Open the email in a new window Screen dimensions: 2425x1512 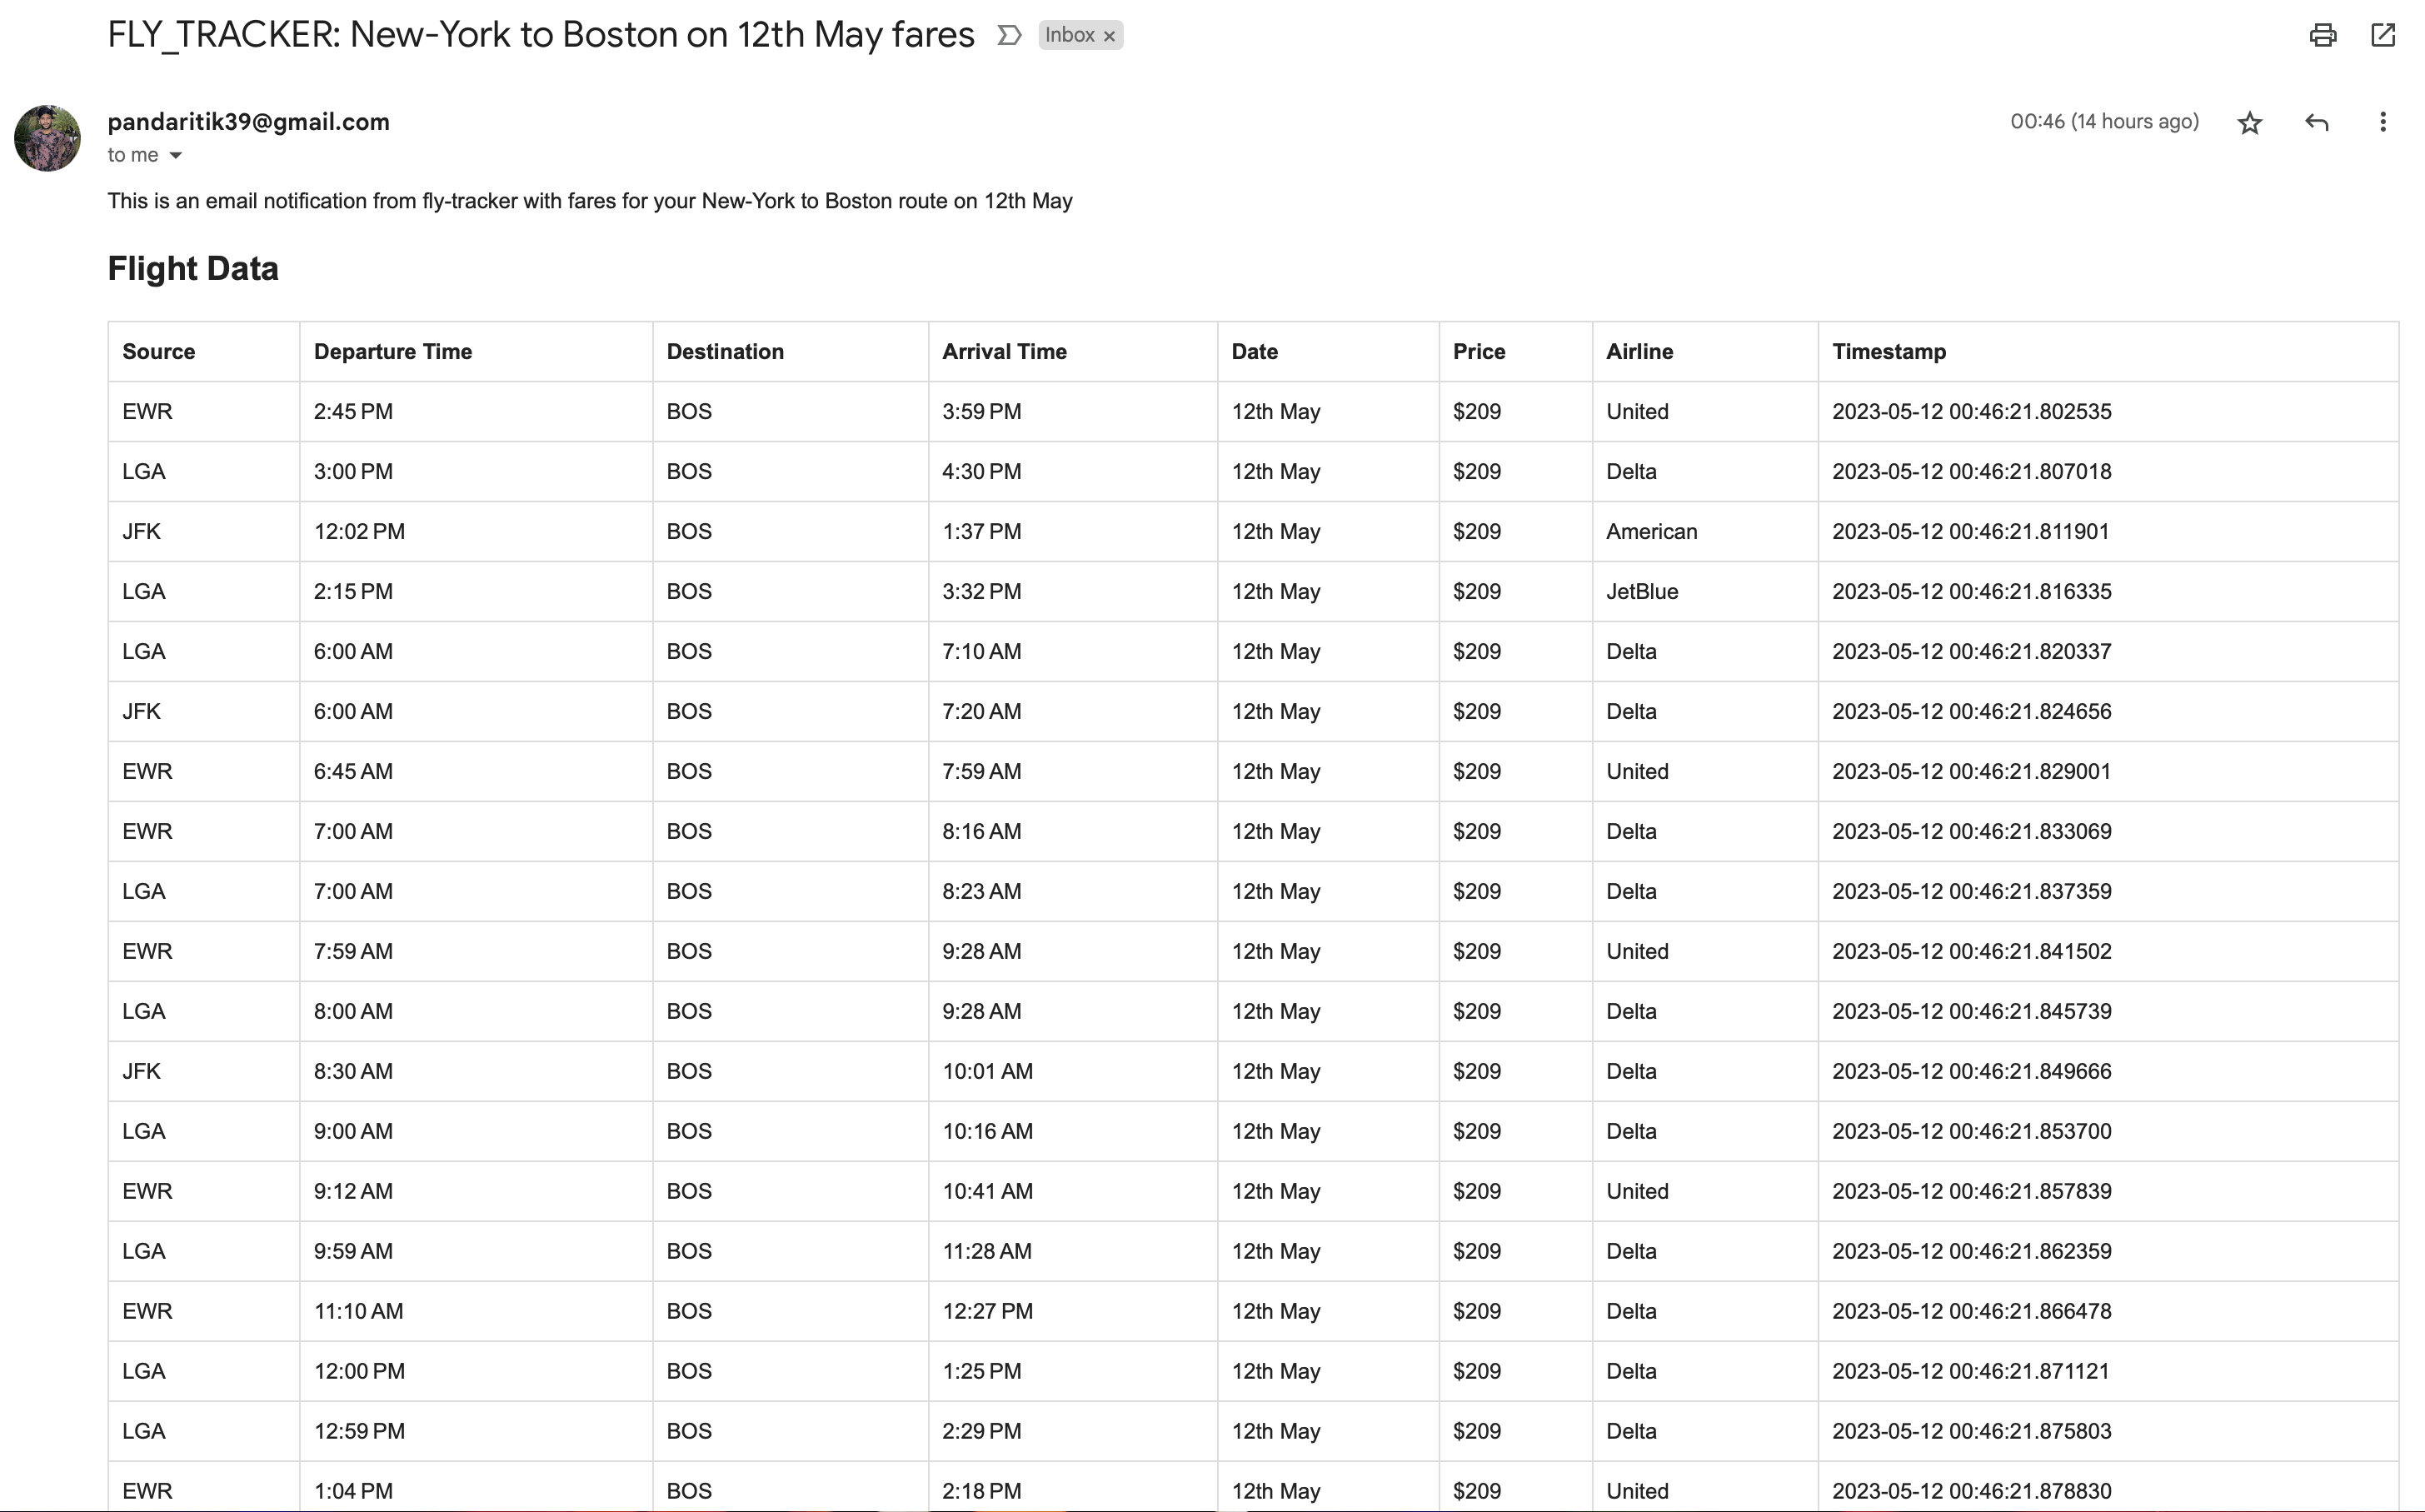pyautogui.click(x=2383, y=36)
